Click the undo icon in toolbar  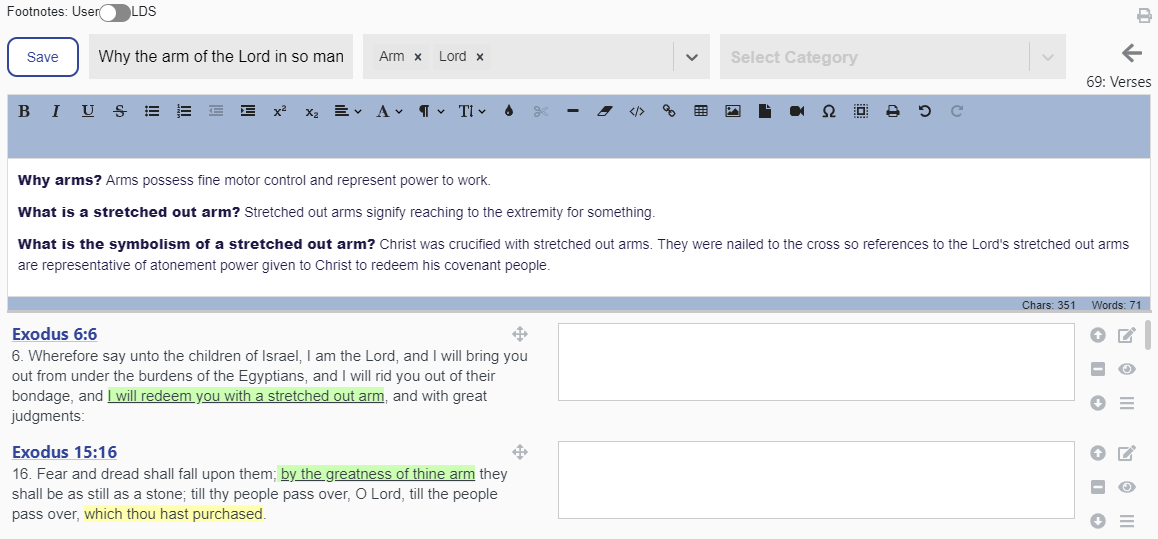924,112
